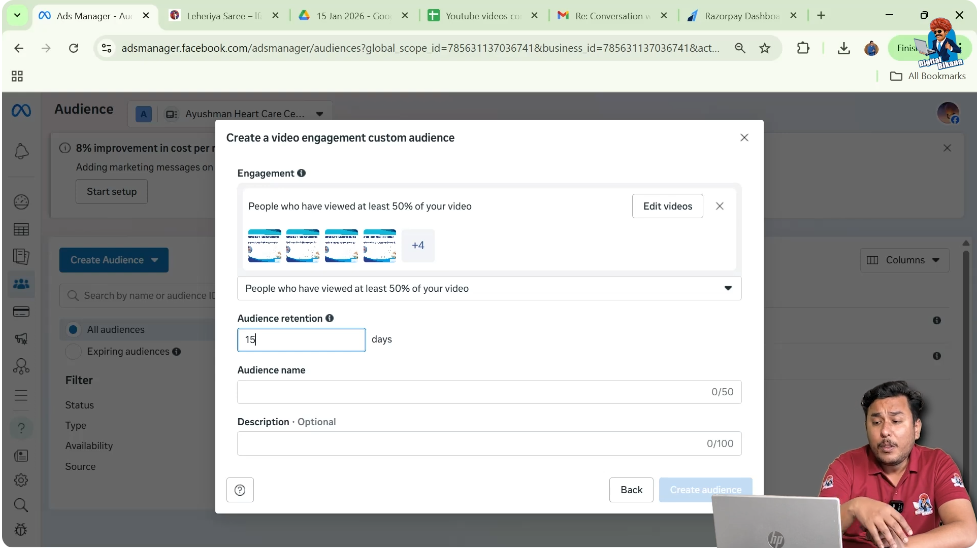The height and width of the screenshot is (548, 978).
Task: Open Audiences people icon in sidebar
Action: pos(21,284)
